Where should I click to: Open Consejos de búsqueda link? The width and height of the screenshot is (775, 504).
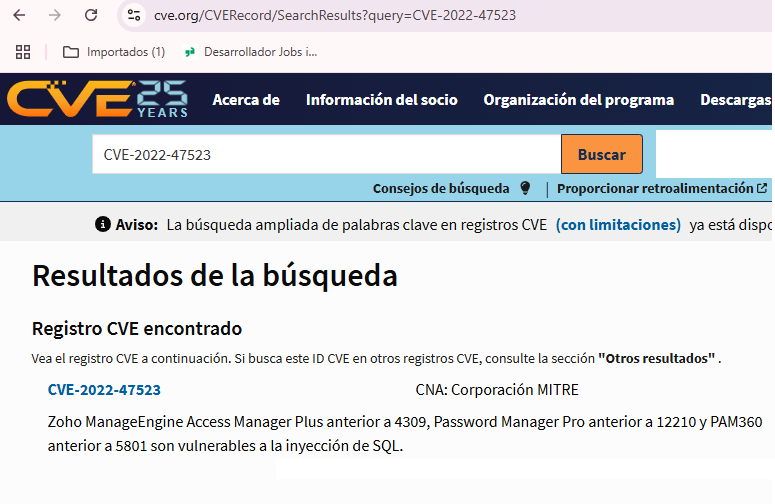click(x=441, y=188)
